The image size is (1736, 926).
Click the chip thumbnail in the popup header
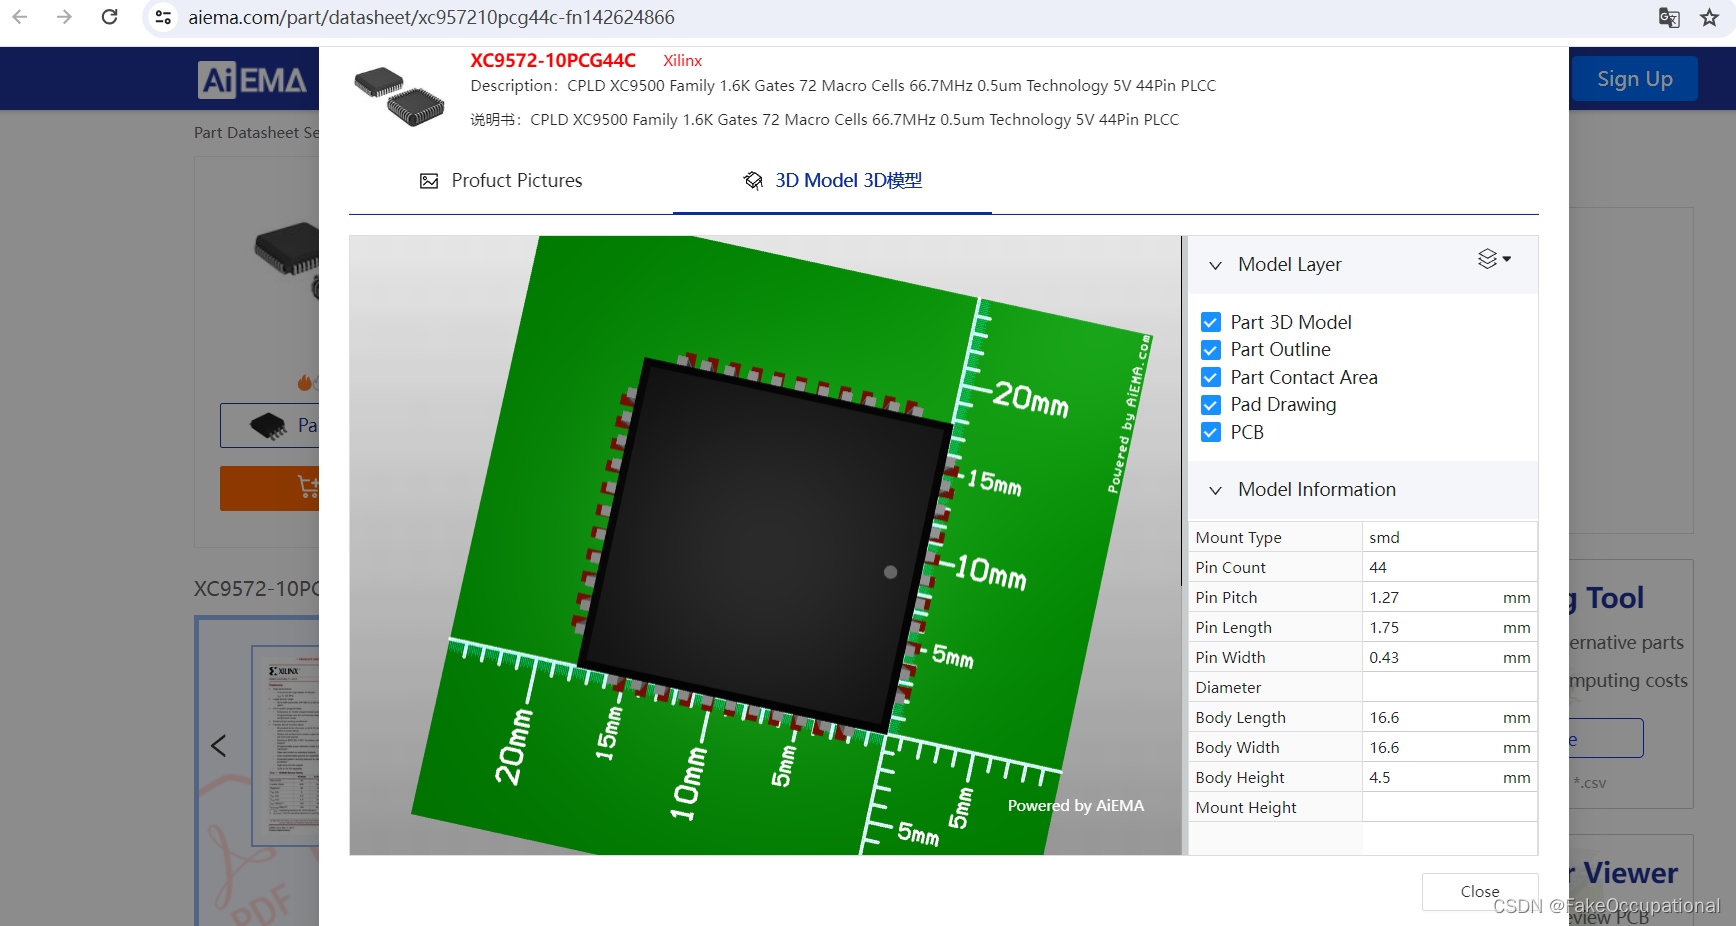(x=399, y=96)
